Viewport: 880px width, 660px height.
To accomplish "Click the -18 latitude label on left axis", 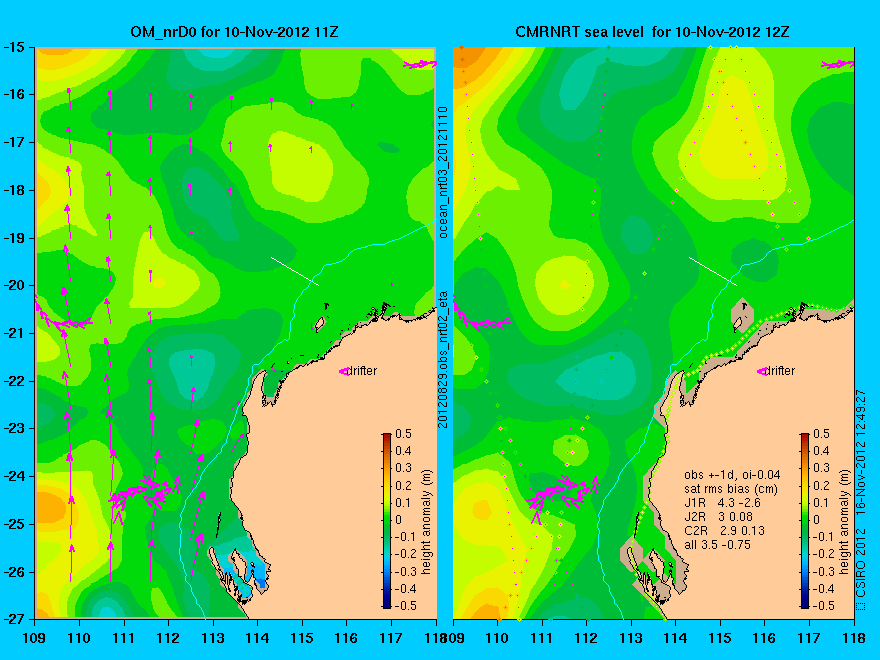I will pos(14,190).
